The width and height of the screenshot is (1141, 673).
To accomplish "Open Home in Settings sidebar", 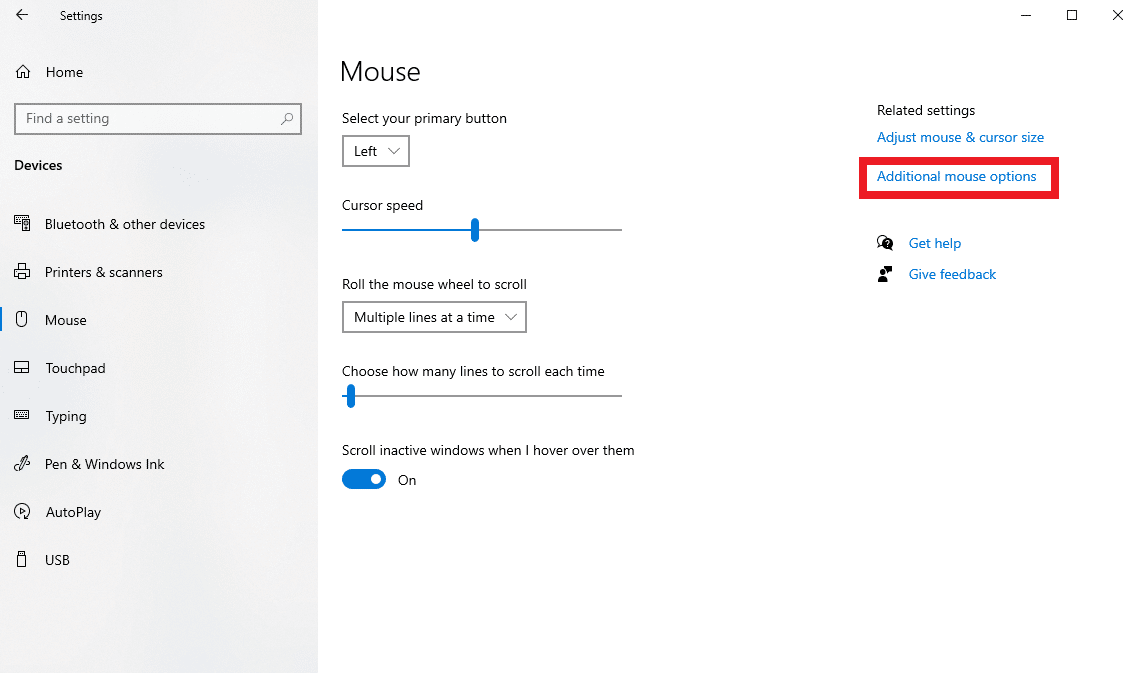I will [x=64, y=72].
